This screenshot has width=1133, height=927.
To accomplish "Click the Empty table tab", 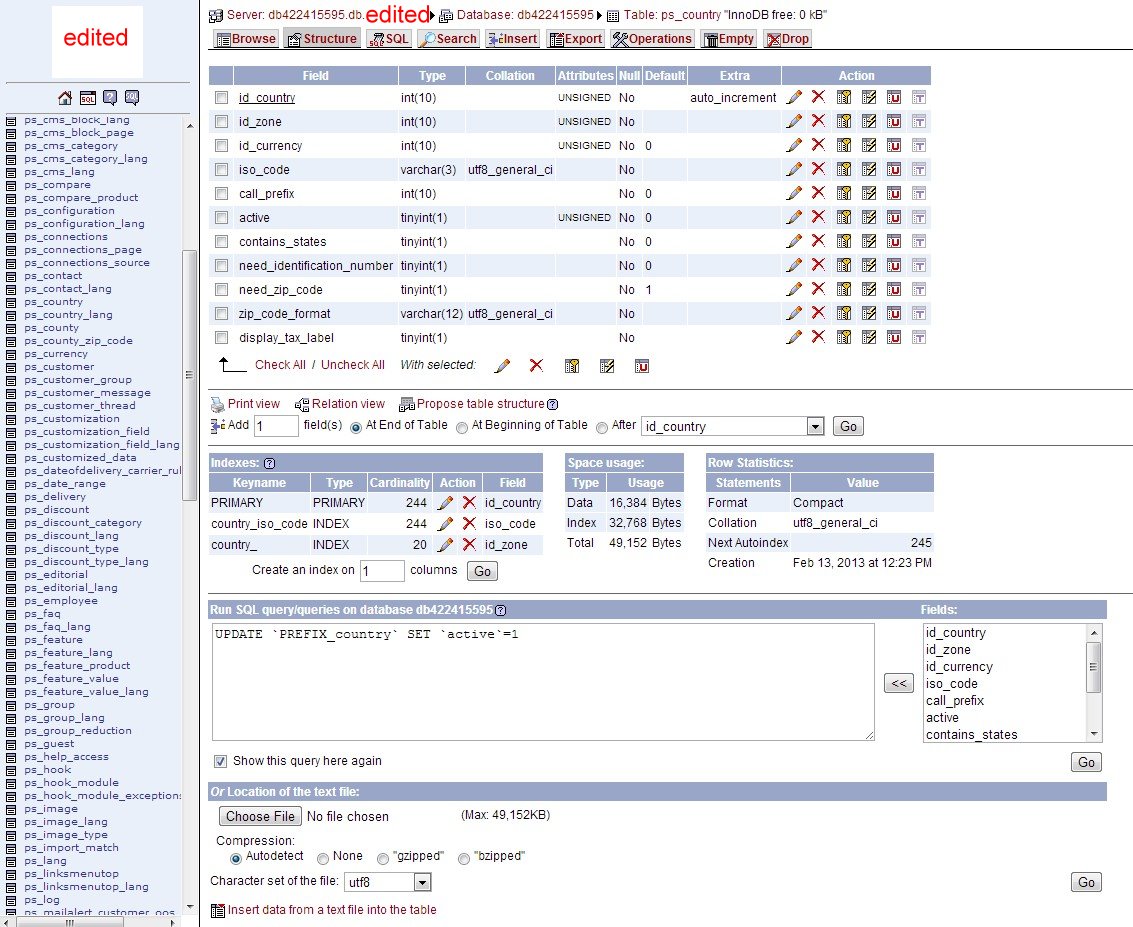I will point(728,39).
